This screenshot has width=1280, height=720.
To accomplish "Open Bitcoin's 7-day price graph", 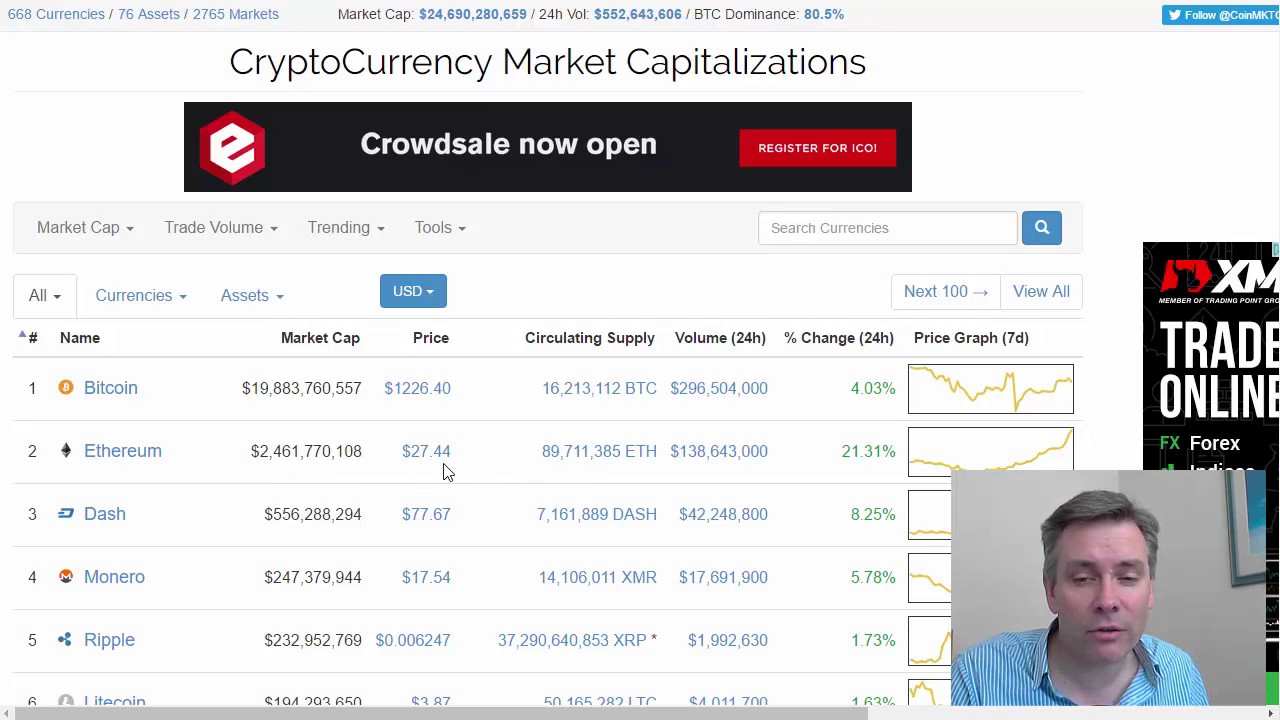I will [990, 389].
